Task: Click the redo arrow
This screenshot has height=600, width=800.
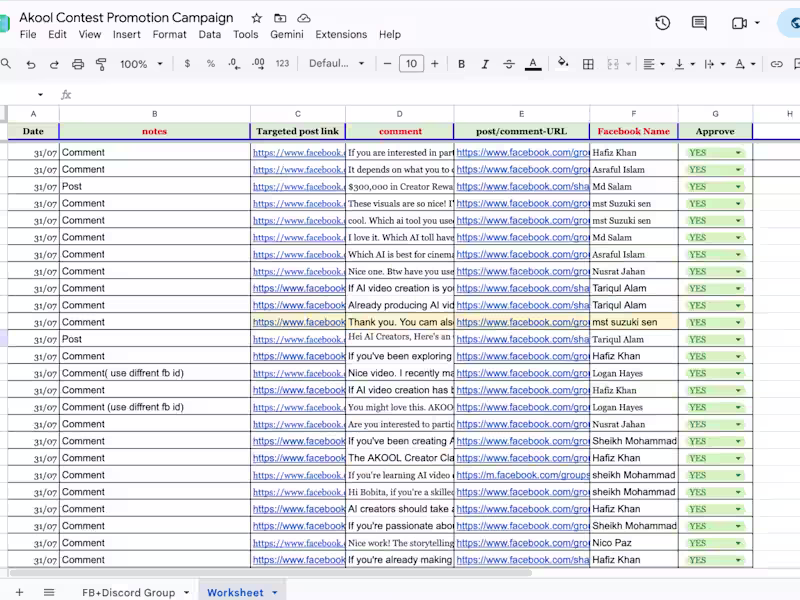Action: (x=54, y=64)
